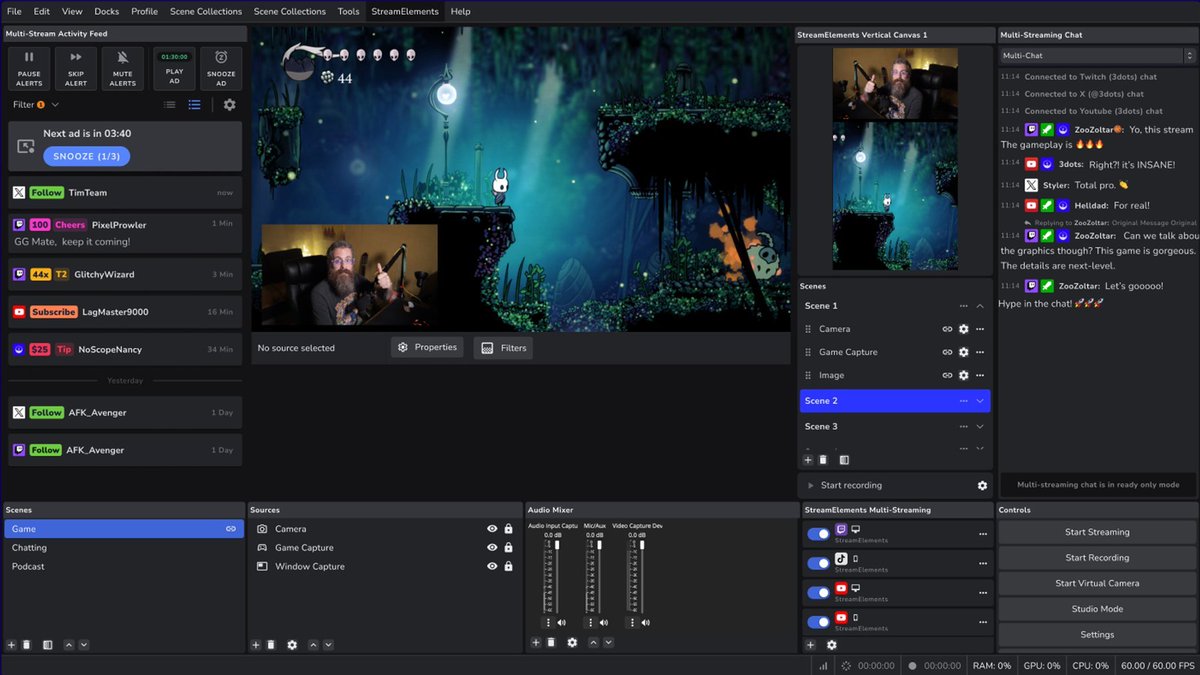Click the Snooze Ad alarm clock button
The image size is (1200, 675).
pos(221,68)
